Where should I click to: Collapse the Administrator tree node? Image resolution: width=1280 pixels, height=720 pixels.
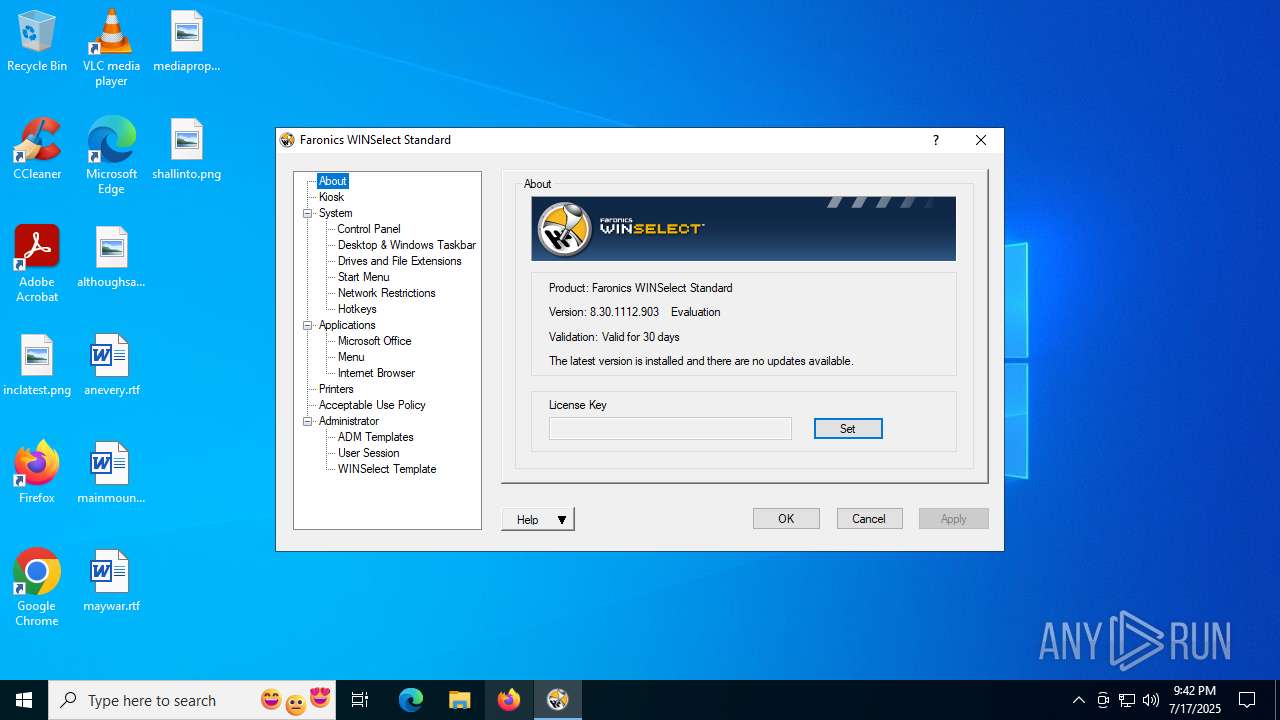(x=308, y=421)
